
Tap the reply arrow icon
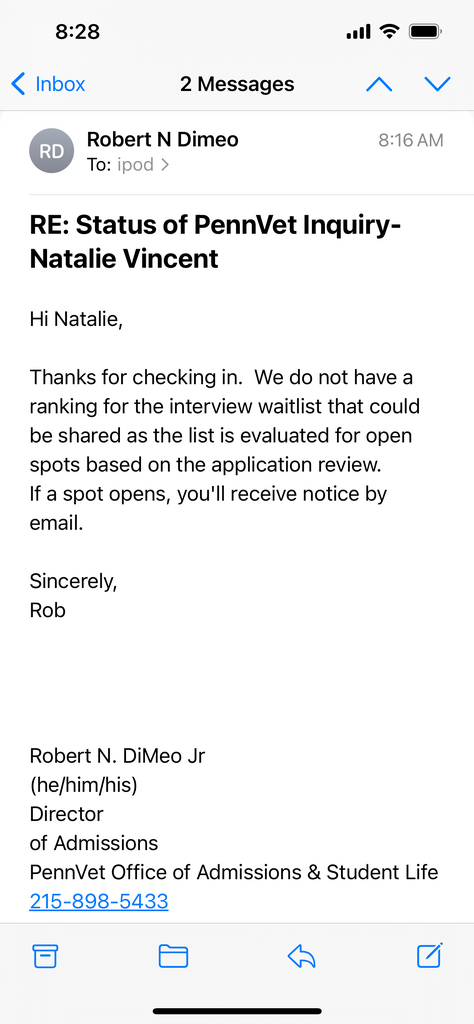[x=302, y=957]
